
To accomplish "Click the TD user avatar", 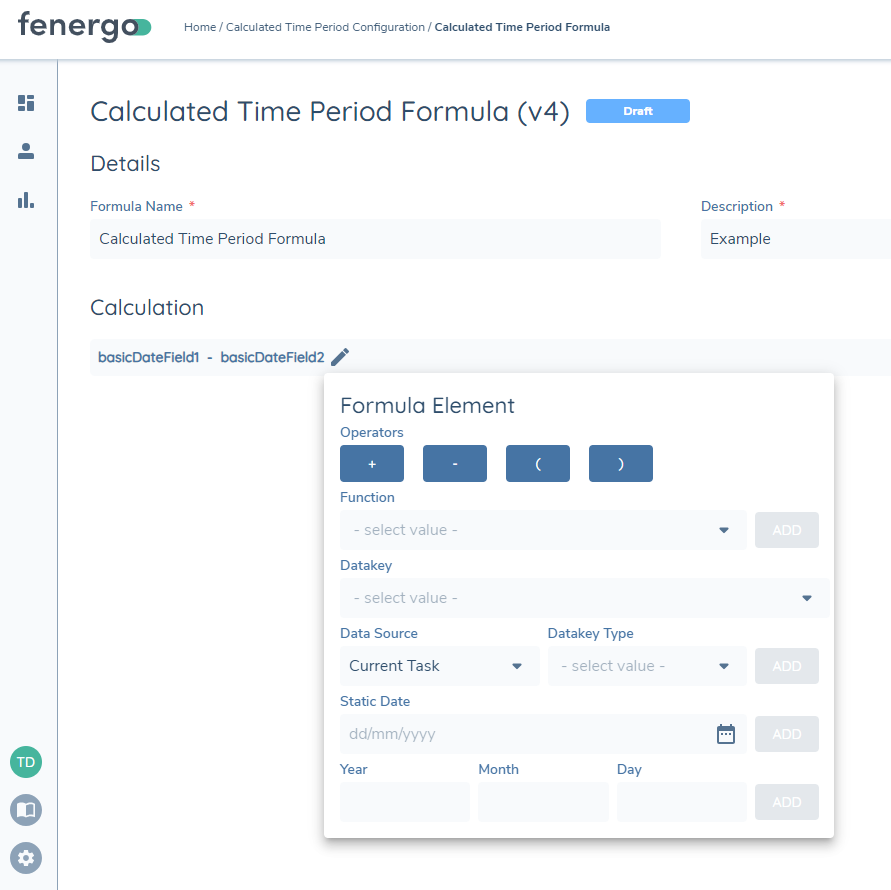I will [x=26, y=762].
